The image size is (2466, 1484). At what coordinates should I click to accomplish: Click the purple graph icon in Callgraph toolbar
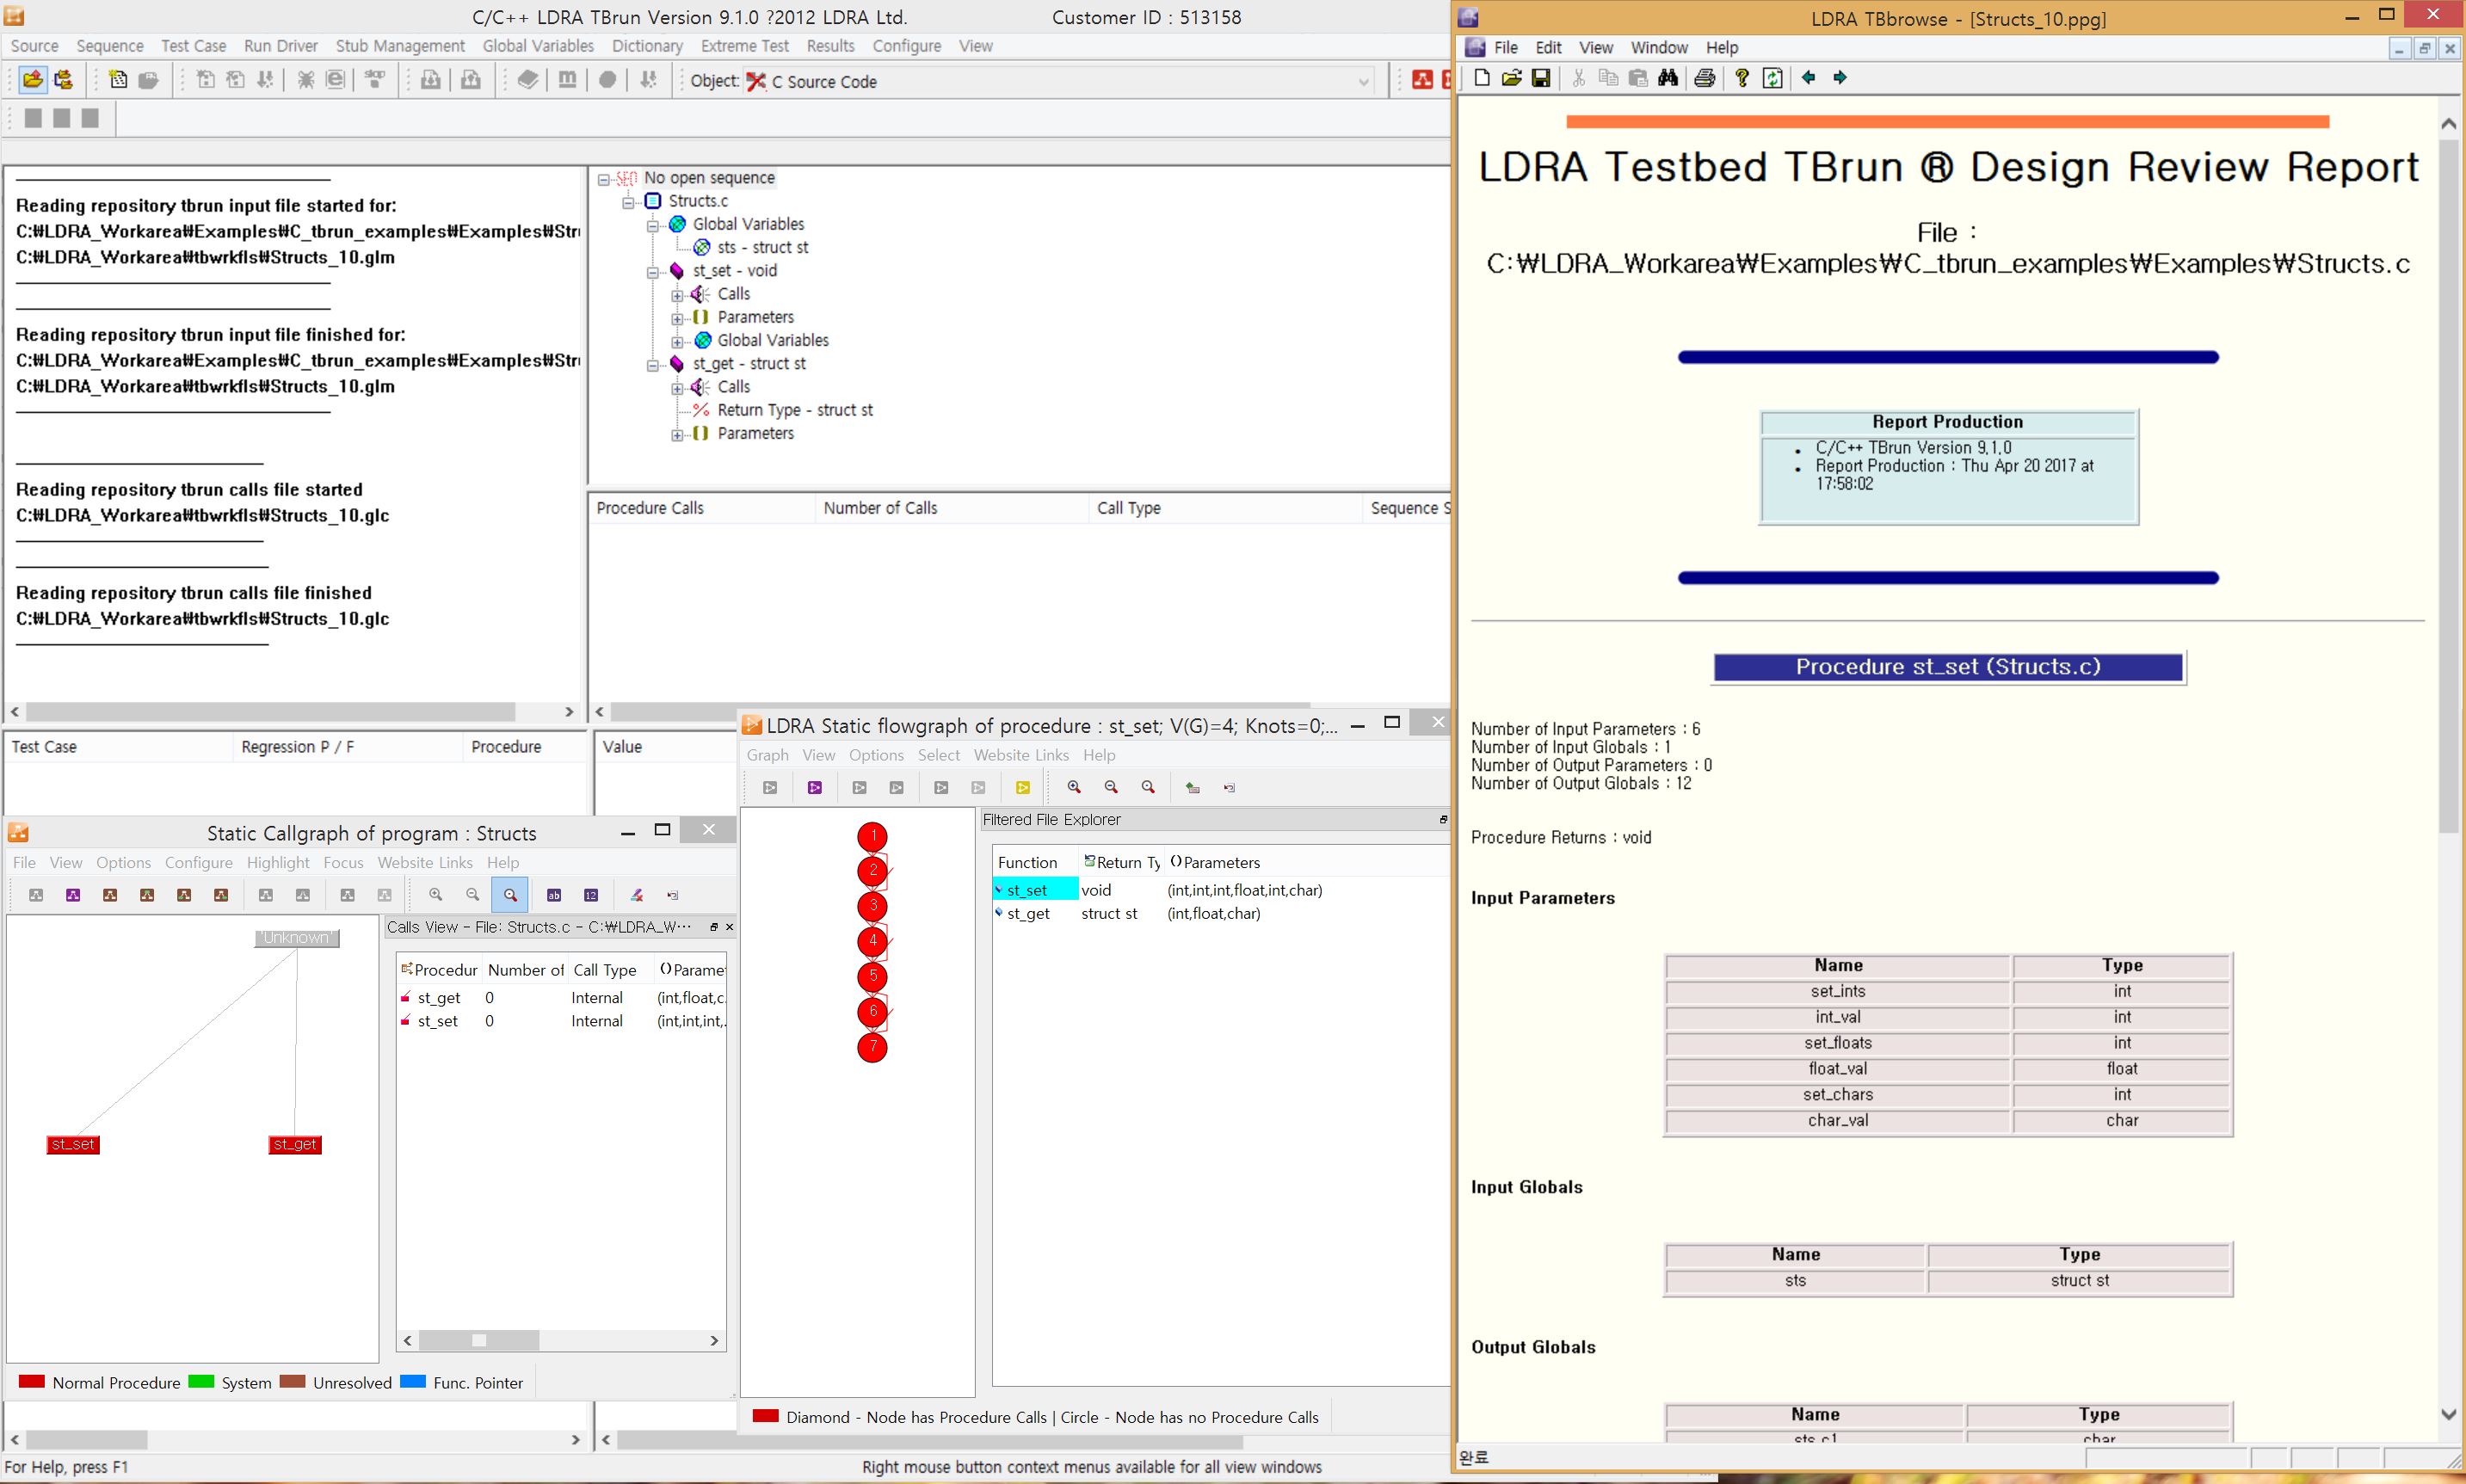(73, 895)
